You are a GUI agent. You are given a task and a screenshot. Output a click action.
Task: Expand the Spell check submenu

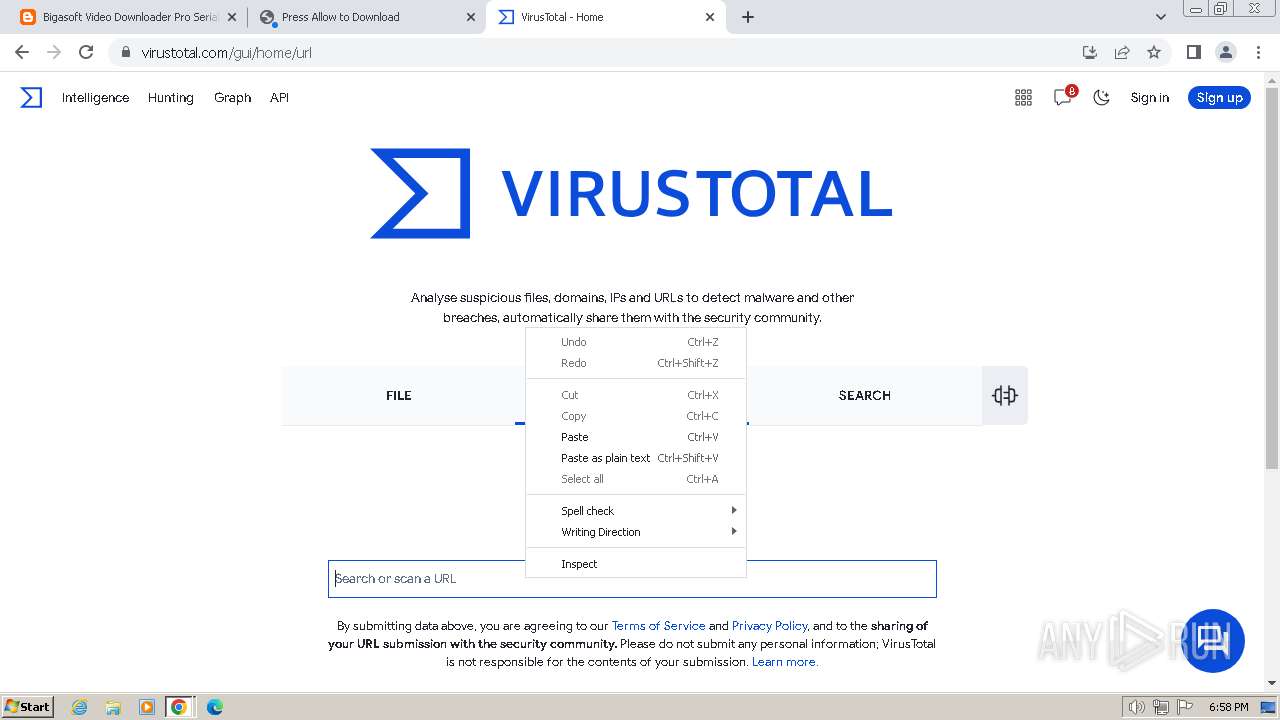(636, 510)
